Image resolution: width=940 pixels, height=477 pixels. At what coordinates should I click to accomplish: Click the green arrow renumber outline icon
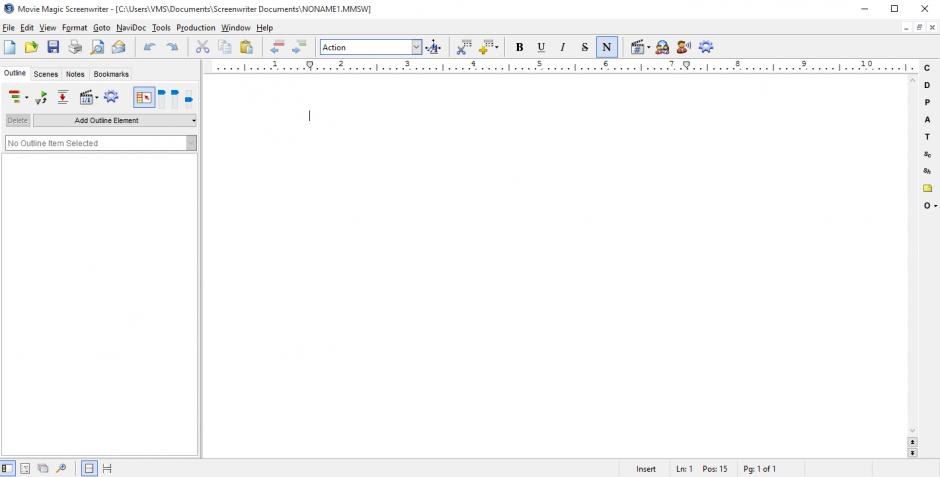(x=41, y=97)
